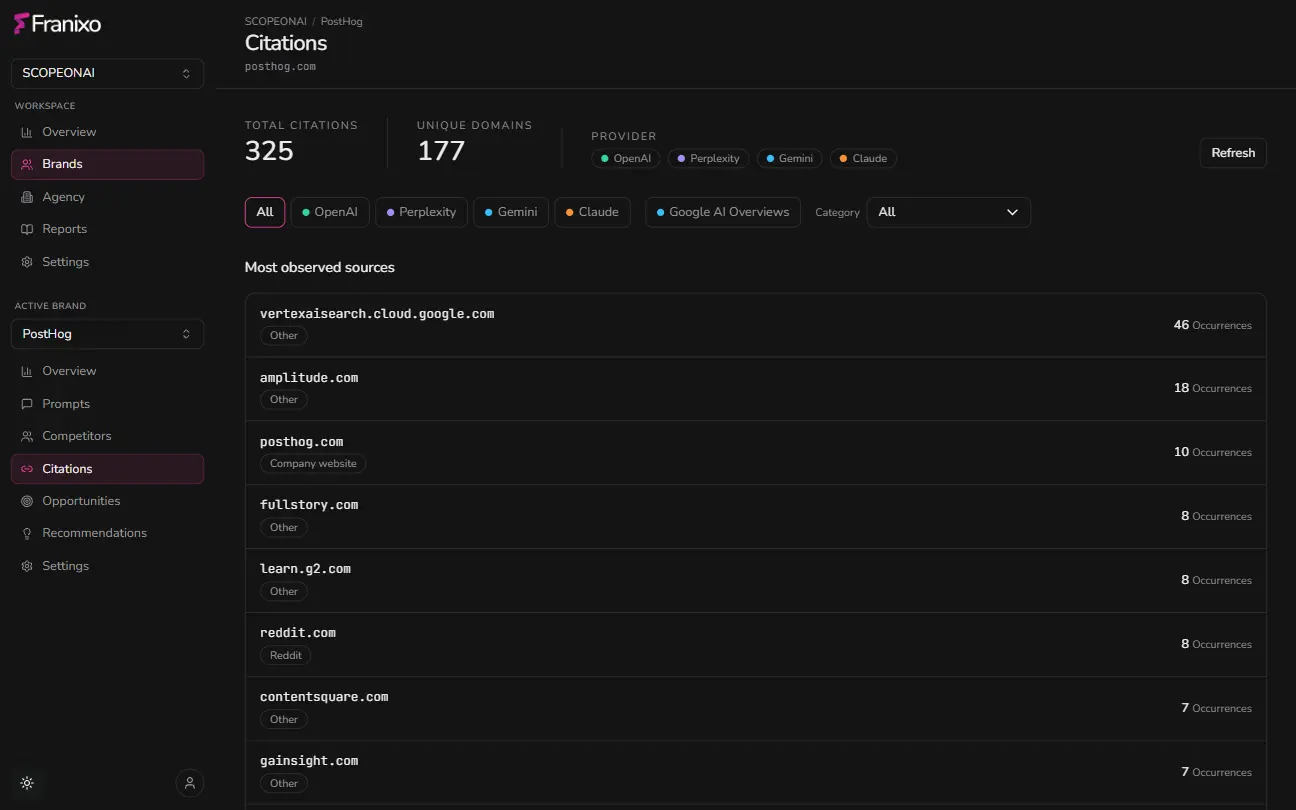Click the Perplexity provider legend chip
The height and width of the screenshot is (810, 1296).
pos(708,158)
